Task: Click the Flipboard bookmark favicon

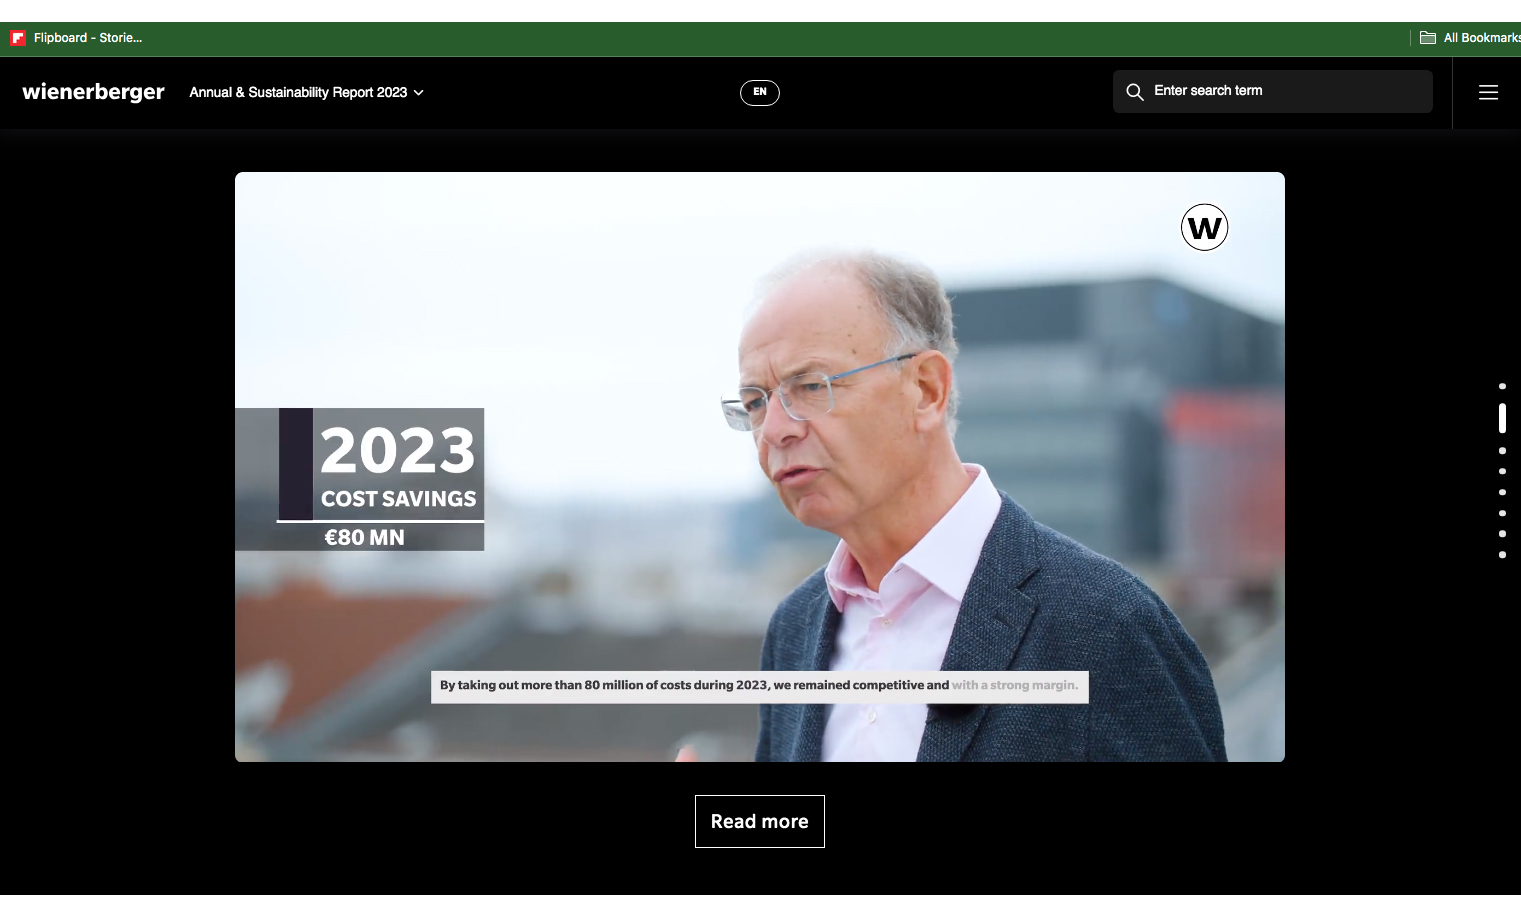Action: click(18, 38)
